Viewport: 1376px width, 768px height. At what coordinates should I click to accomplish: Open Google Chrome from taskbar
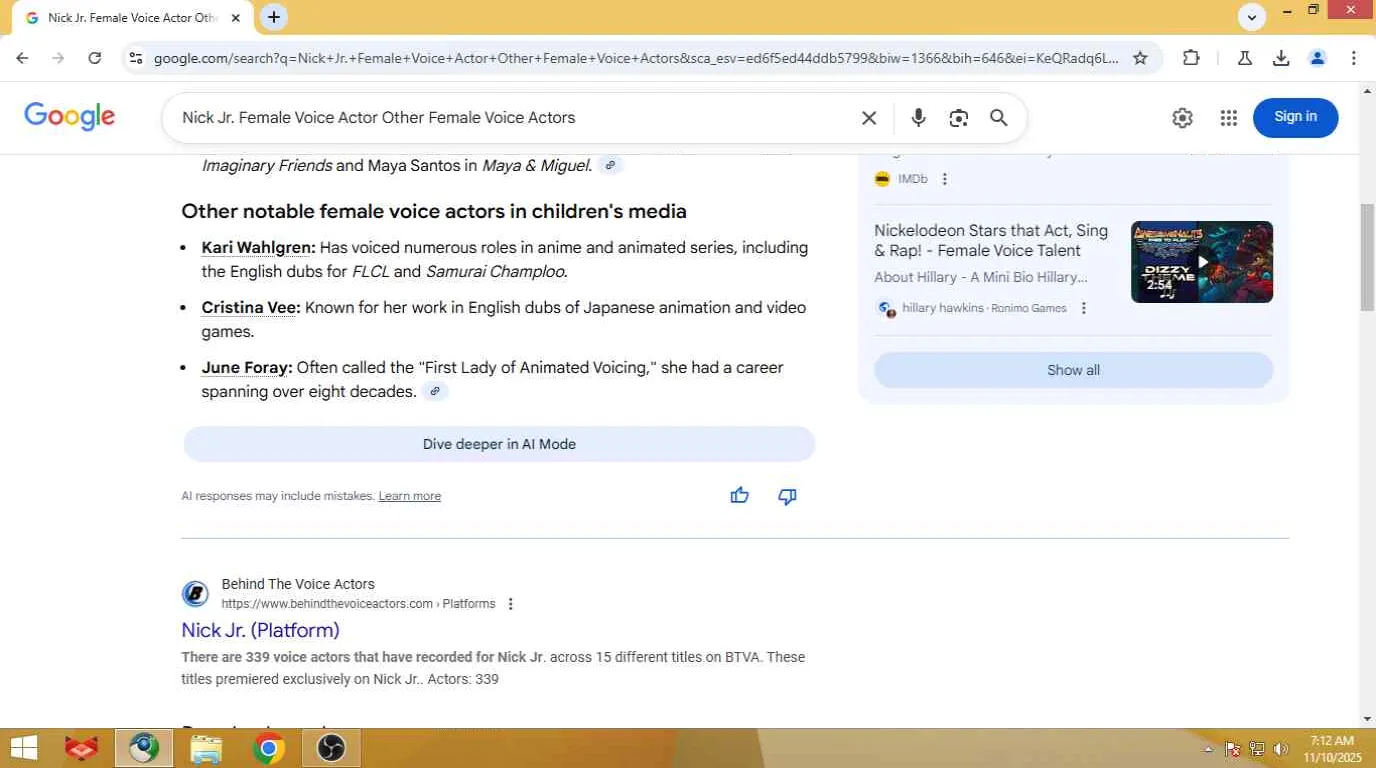coord(268,748)
